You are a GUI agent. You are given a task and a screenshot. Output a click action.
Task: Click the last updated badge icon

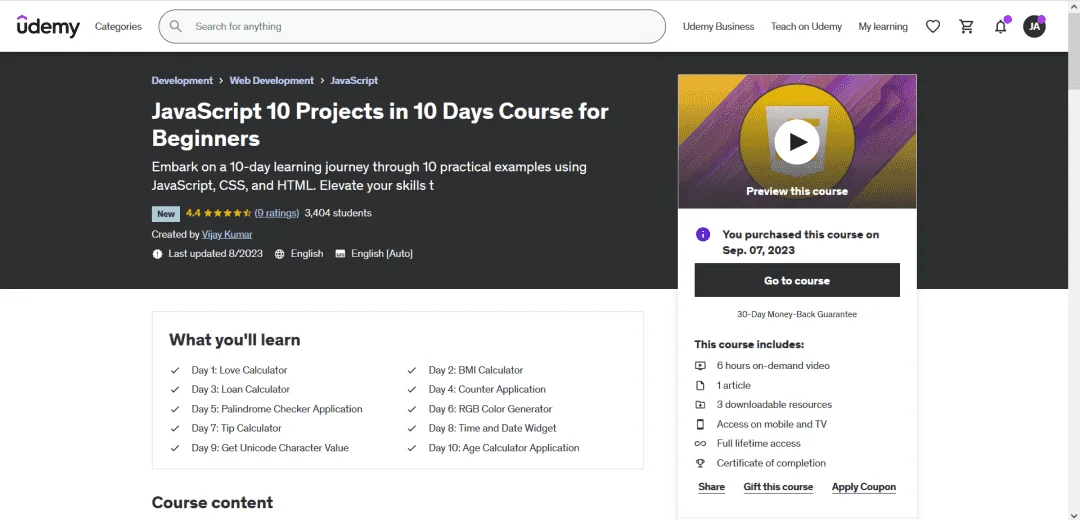pos(157,253)
